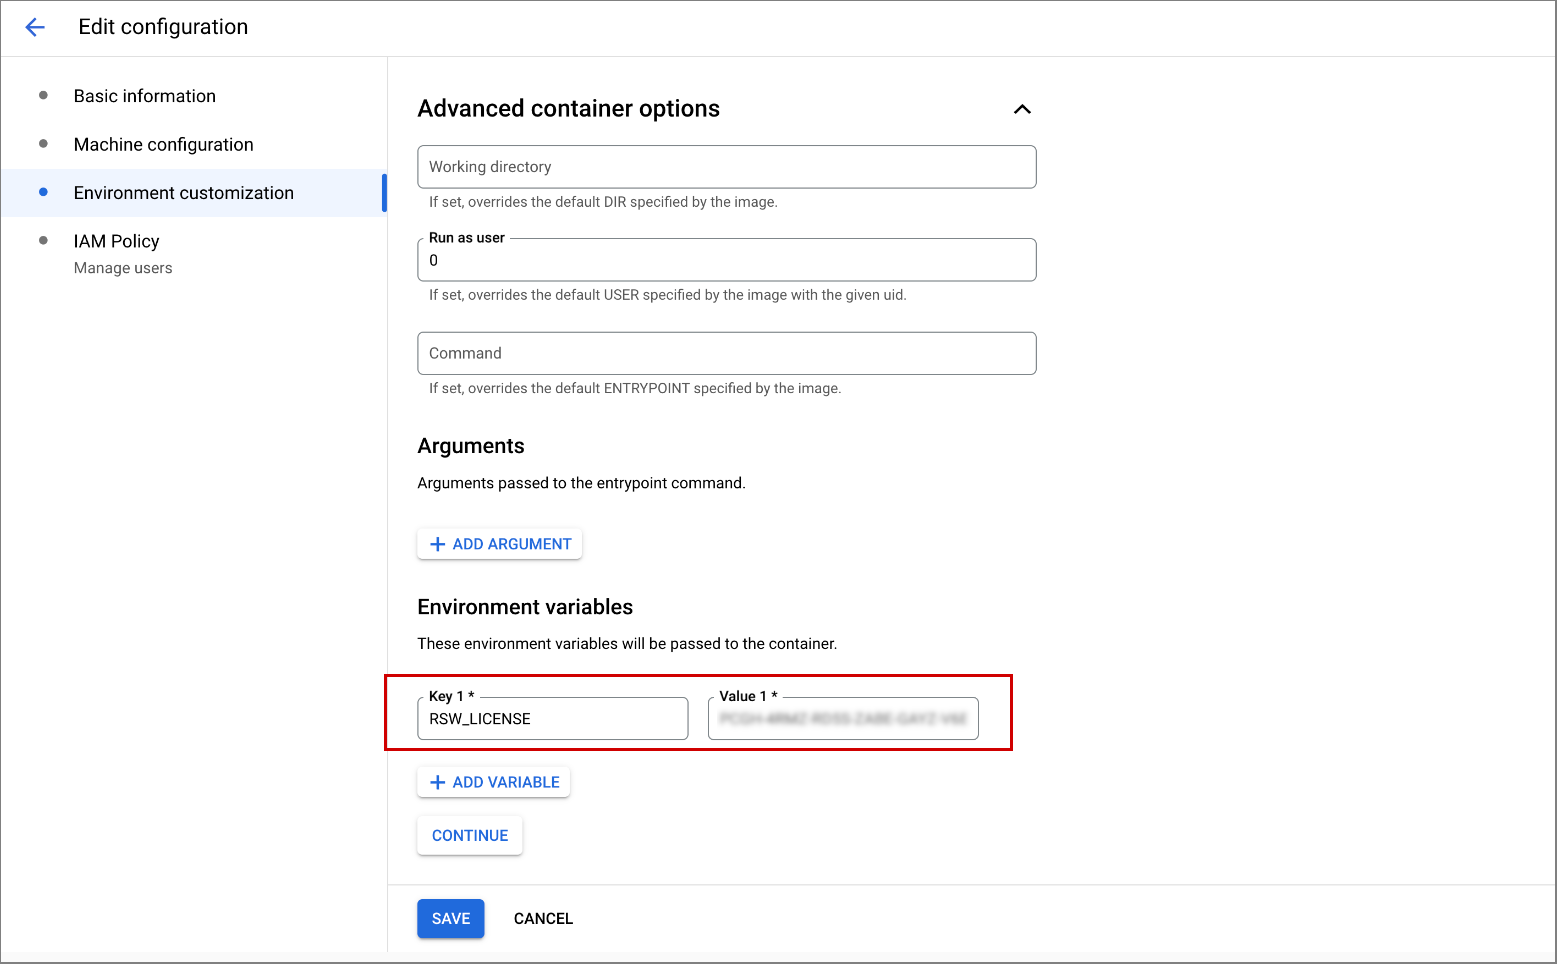The height and width of the screenshot is (964, 1557).
Task: Click CANCEL to discard changes
Action: [x=543, y=918]
